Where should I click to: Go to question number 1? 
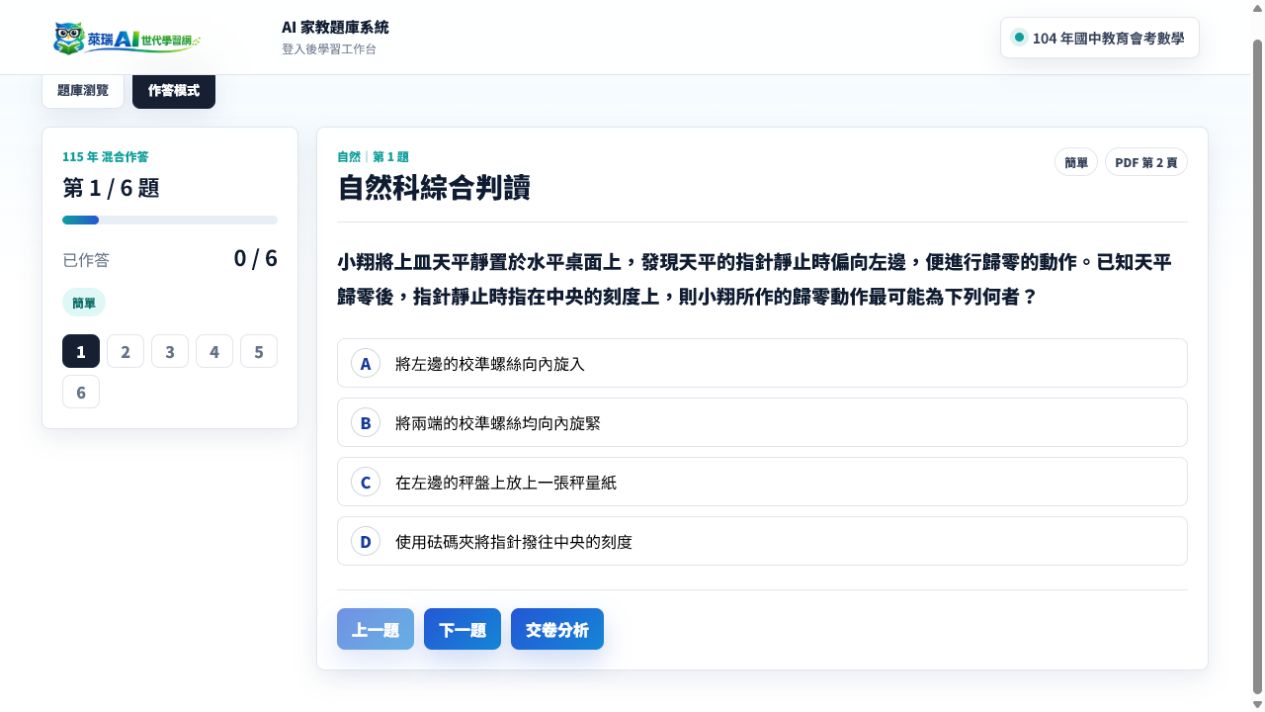81,351
